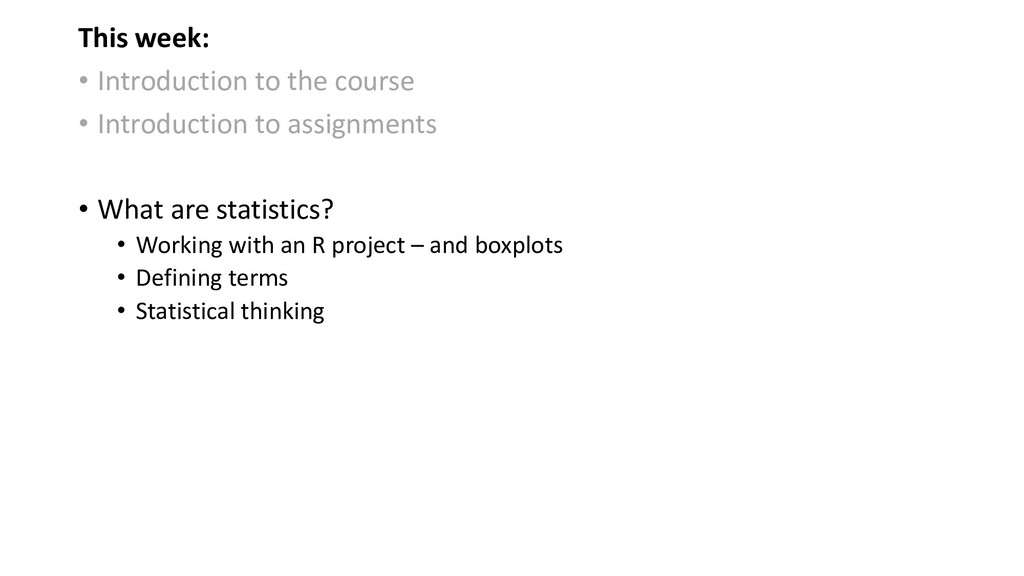Select the "Defining terms" sub-bullet text
Screen dimensions: 1024x576
click(x=212, y=278)
